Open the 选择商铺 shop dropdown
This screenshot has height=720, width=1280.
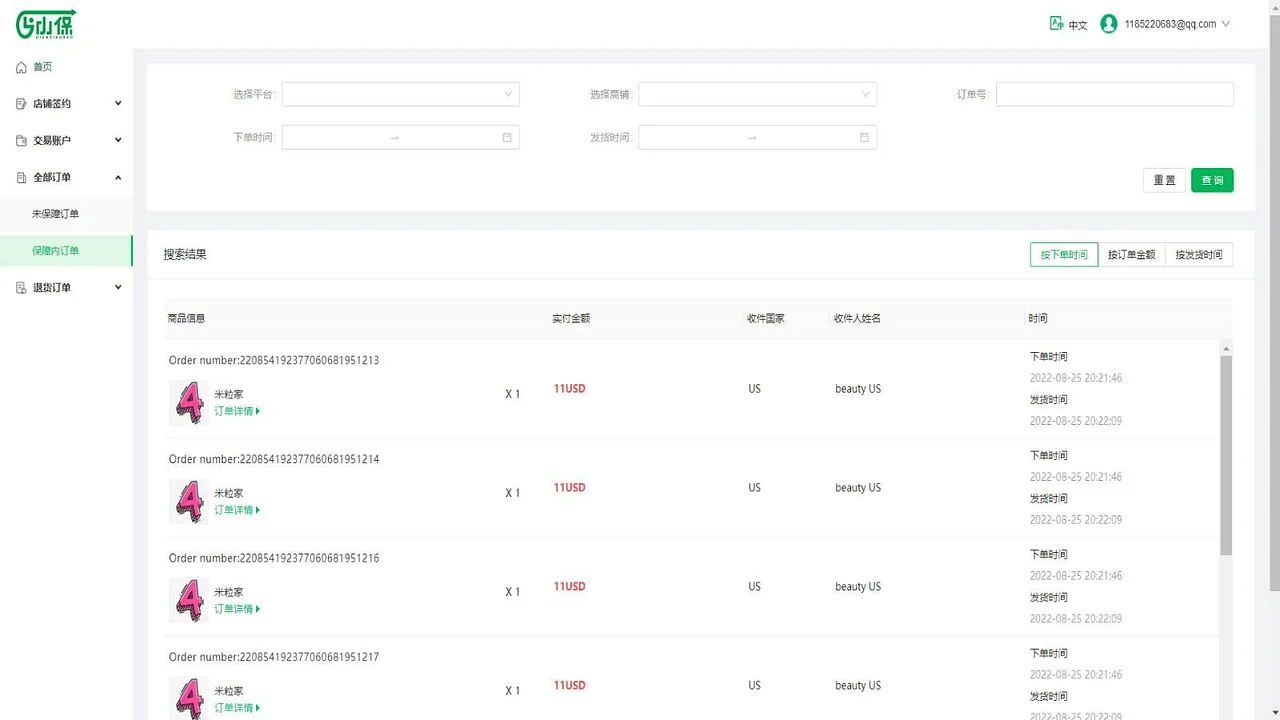pyautogui.click(x=757, y=94)
